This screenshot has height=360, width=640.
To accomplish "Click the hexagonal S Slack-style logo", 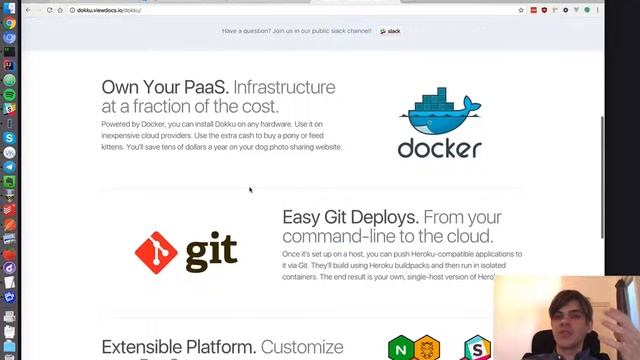I will [x=477, y=348].
